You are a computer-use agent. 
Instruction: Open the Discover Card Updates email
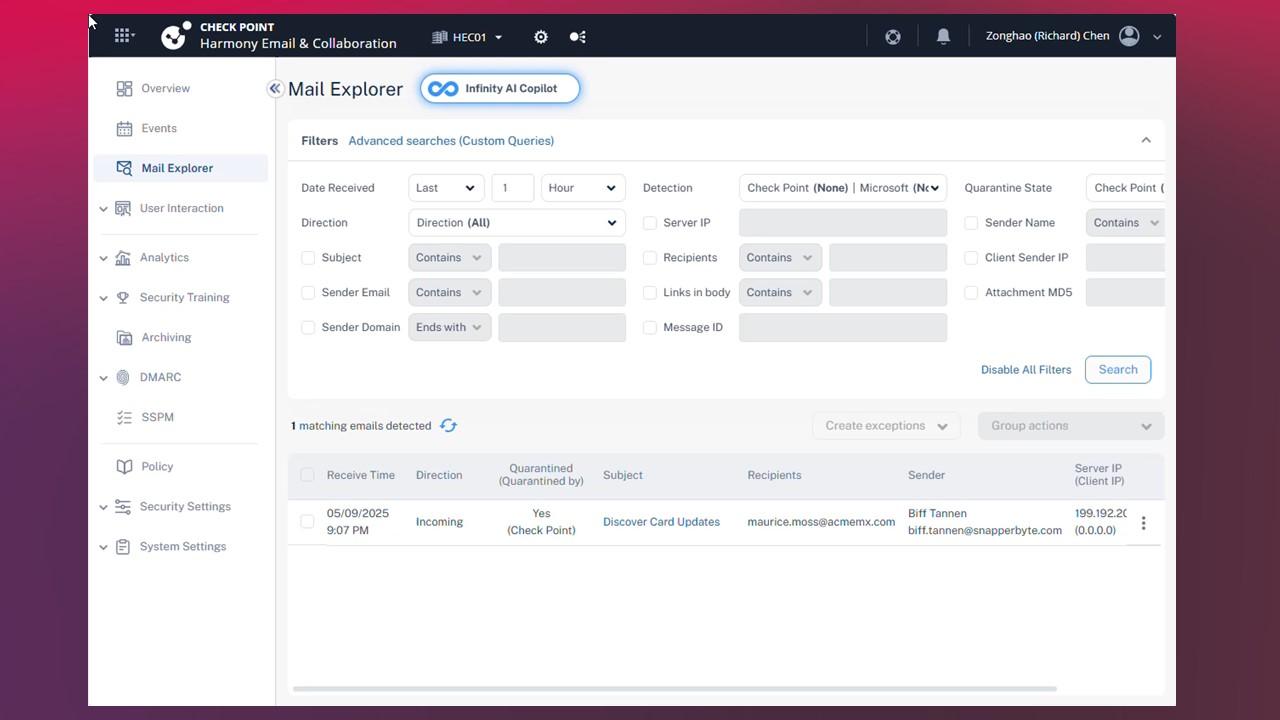pos(661,522)
